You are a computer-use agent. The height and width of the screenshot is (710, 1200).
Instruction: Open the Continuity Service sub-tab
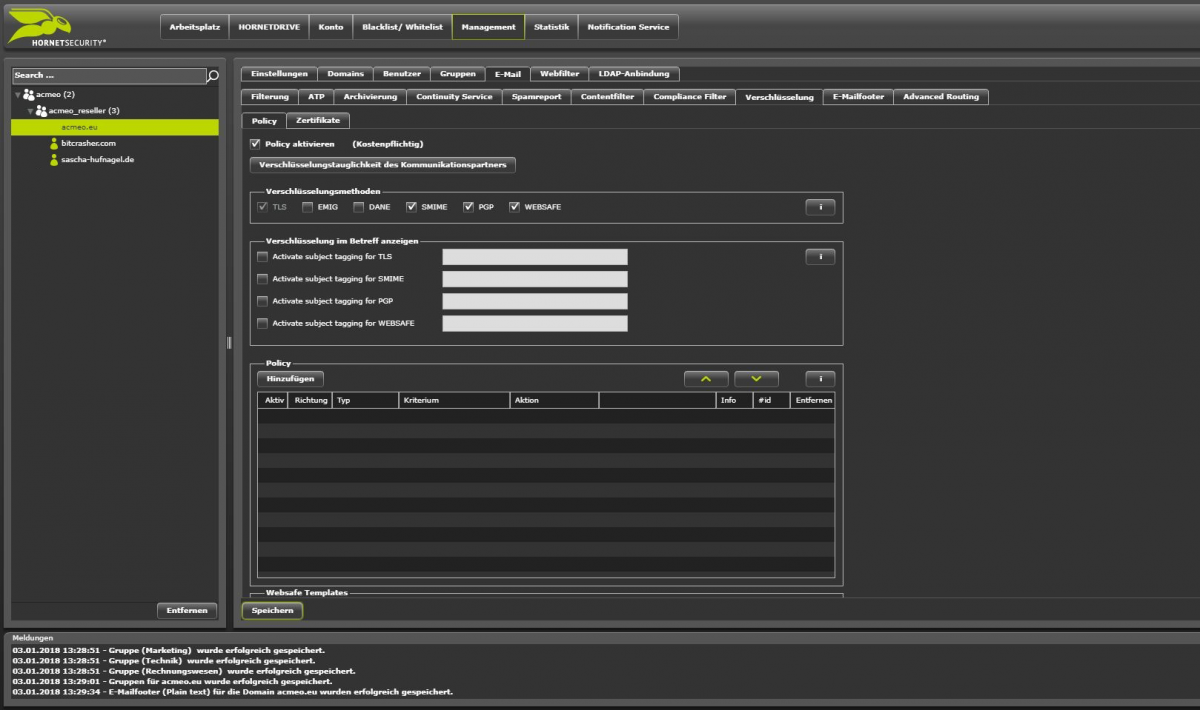[x=454, y=97]
